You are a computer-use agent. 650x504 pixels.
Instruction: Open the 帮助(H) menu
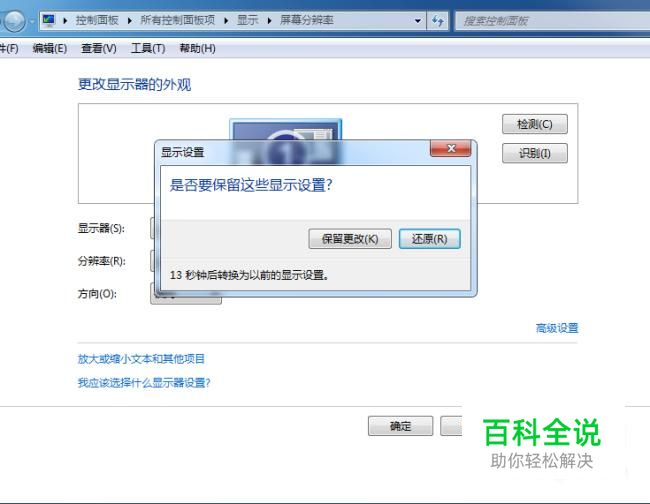197,48
